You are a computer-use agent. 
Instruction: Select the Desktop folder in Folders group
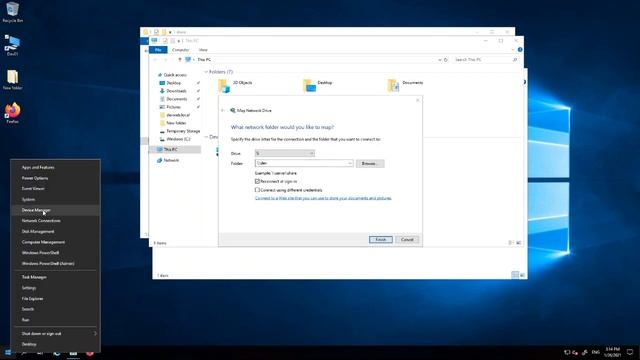click(318, 85)
